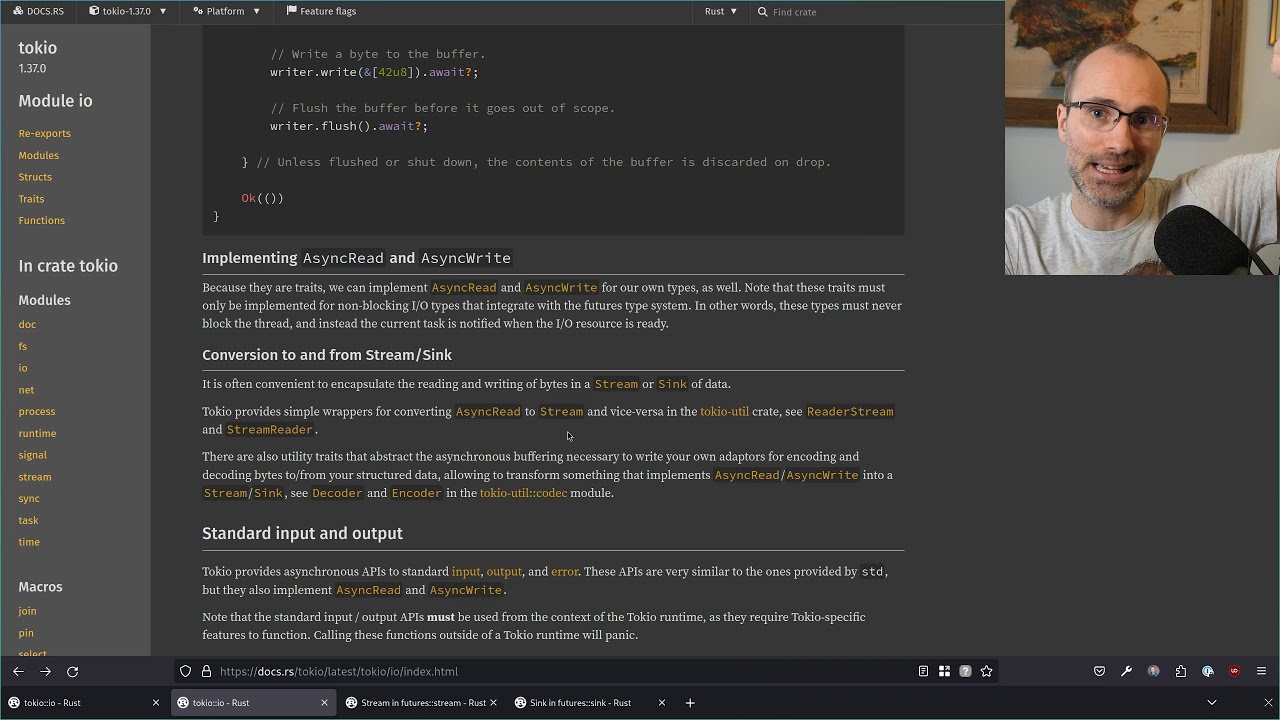
Task: Open the runtime module in sidebar
Action: [37, 433]
